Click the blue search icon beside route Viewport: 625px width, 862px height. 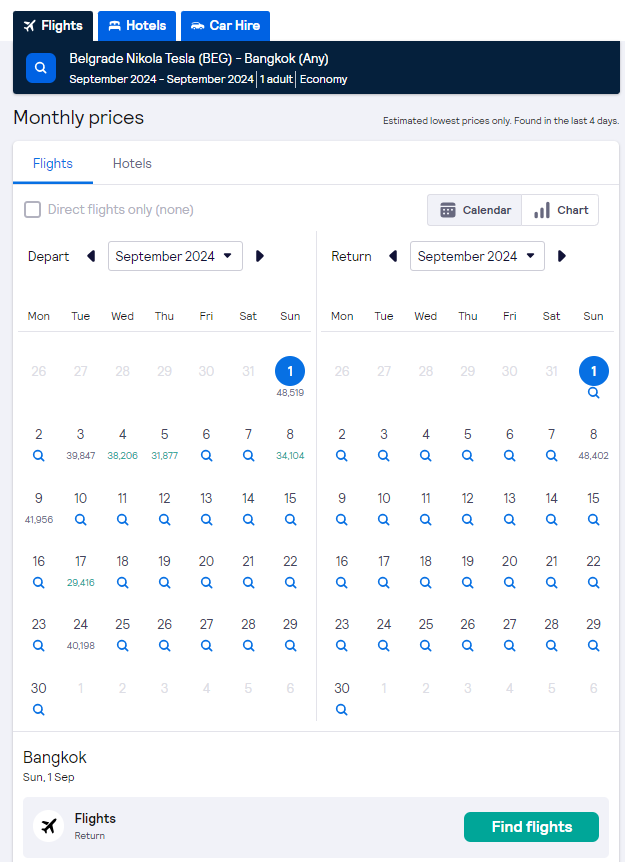pos(41,68)
